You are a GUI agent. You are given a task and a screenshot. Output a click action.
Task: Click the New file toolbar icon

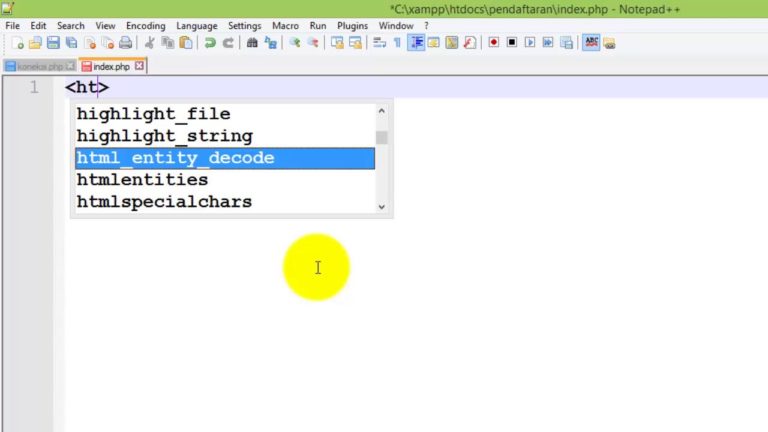pos(18,43)
